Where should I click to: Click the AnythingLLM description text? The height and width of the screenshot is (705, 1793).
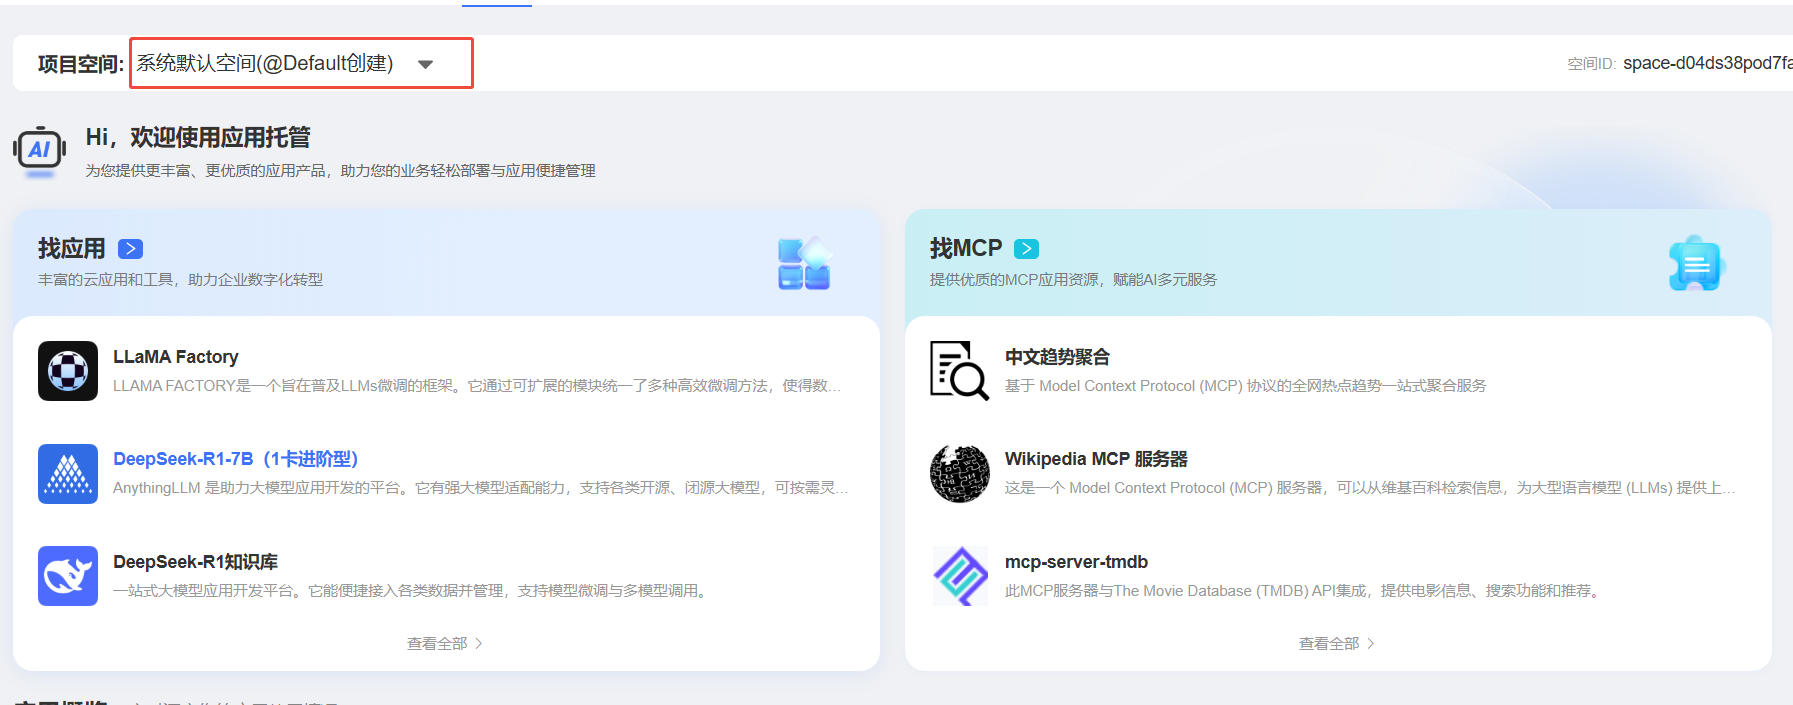click(x=481, y=488)
